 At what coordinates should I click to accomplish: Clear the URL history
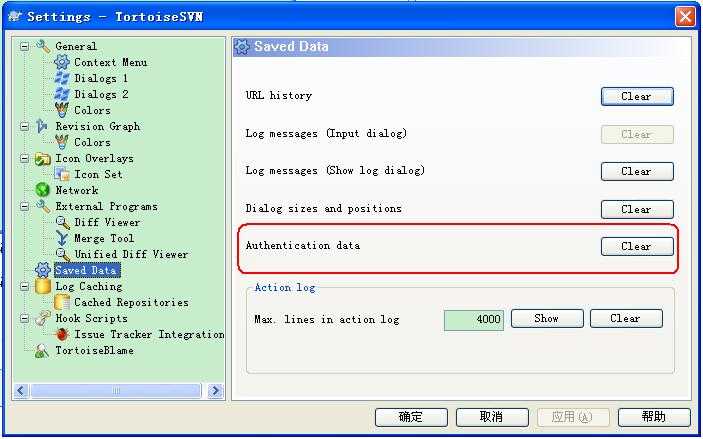pos(637,96)
